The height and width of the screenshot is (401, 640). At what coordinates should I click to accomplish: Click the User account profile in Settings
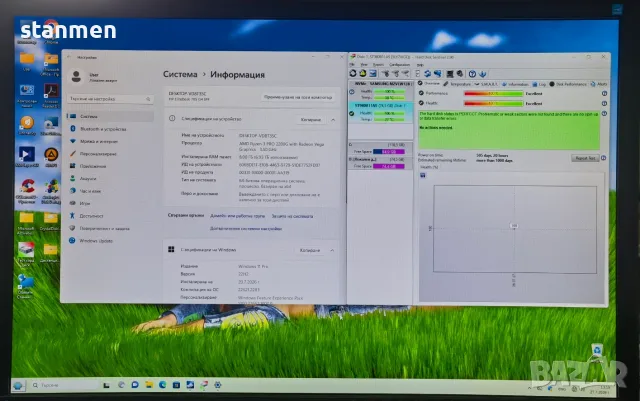point(94,77)
